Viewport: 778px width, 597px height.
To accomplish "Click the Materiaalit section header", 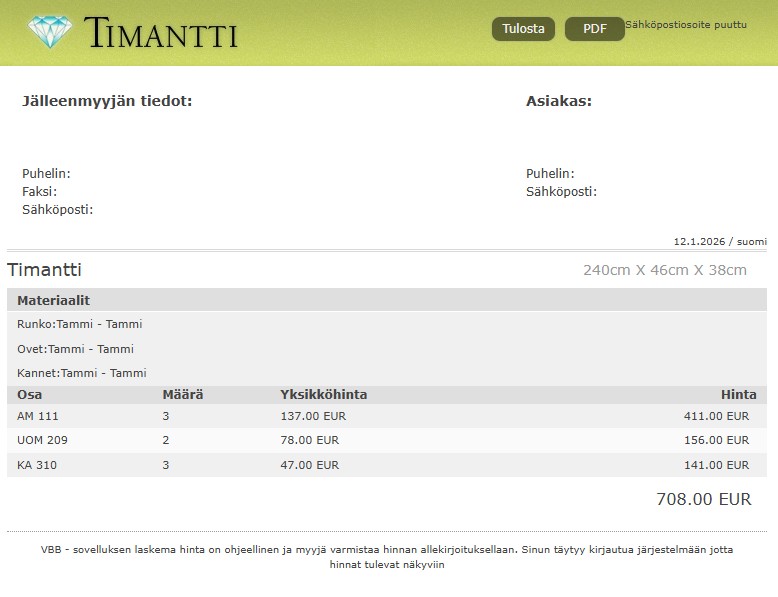I will point(54,300).
